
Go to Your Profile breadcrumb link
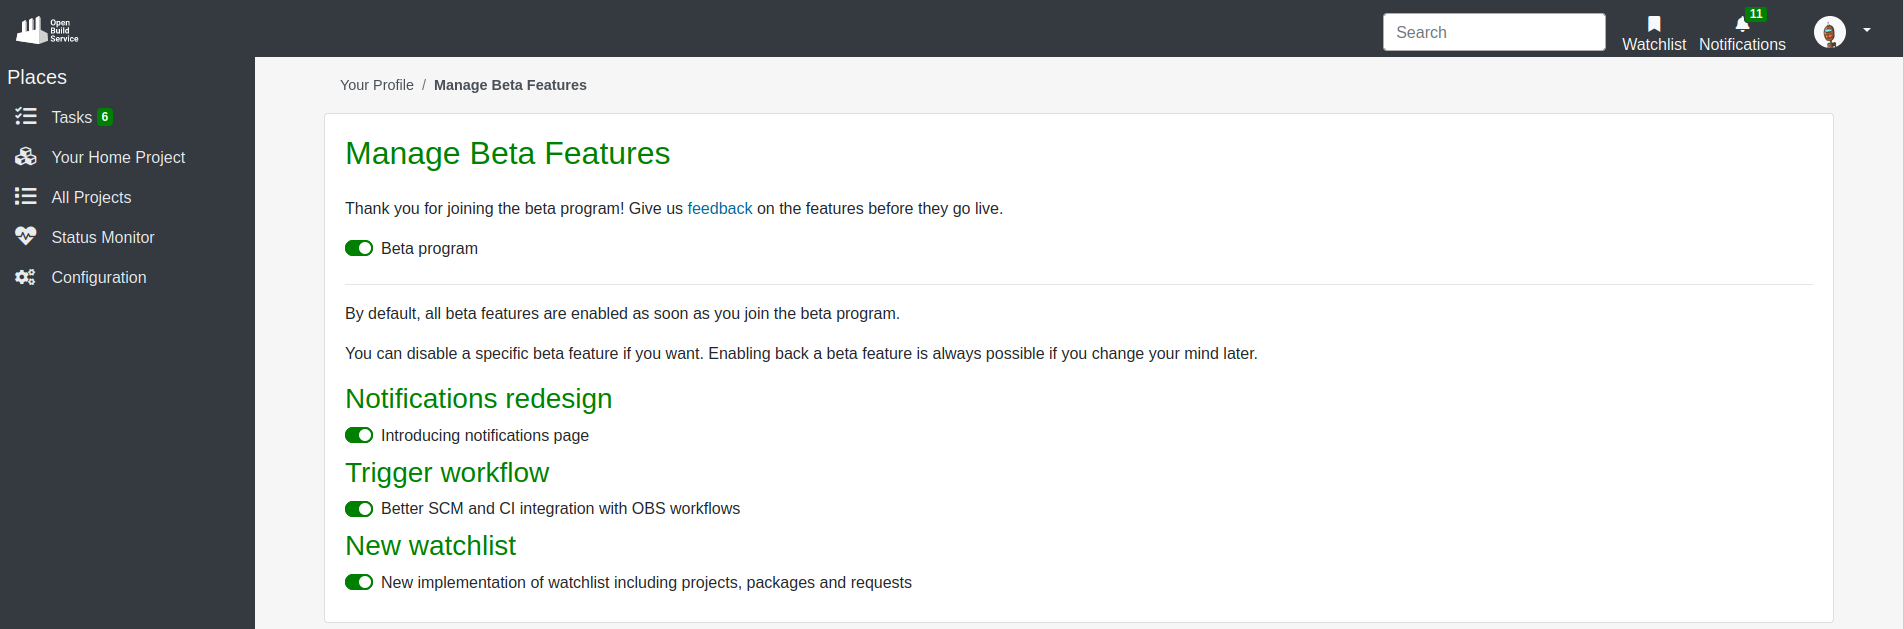pyautogui.click(x=376, y=85)
